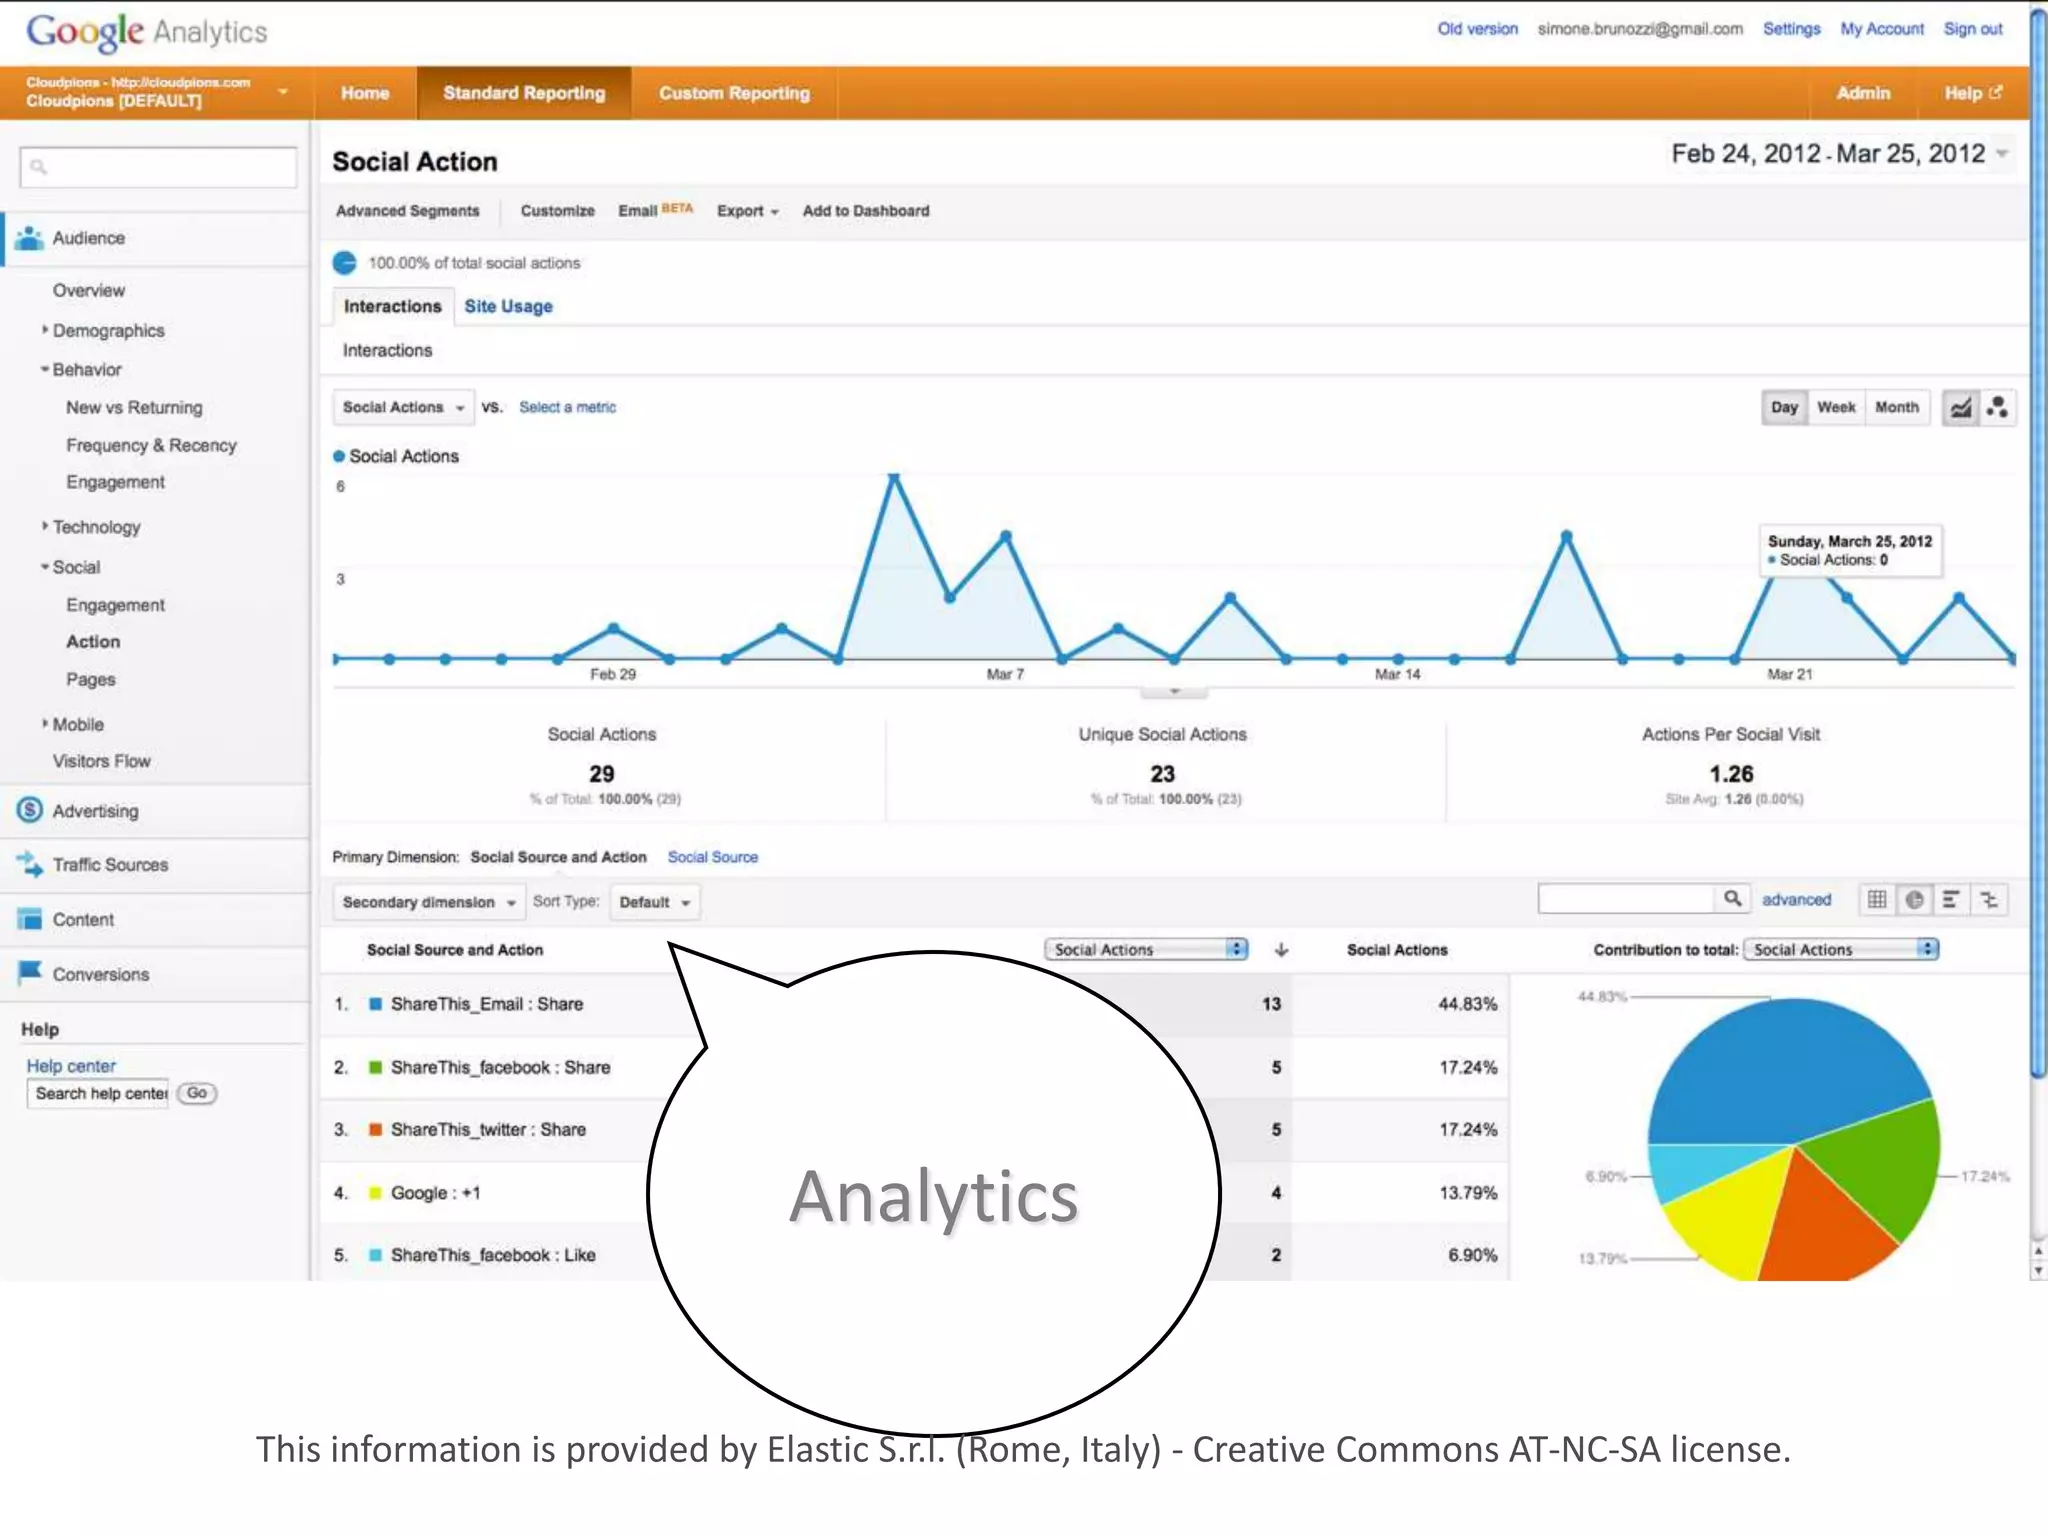The height and width of the screenshot is (1536, 2048).
Task: Open the My Account link
Action: (1882, 29)
